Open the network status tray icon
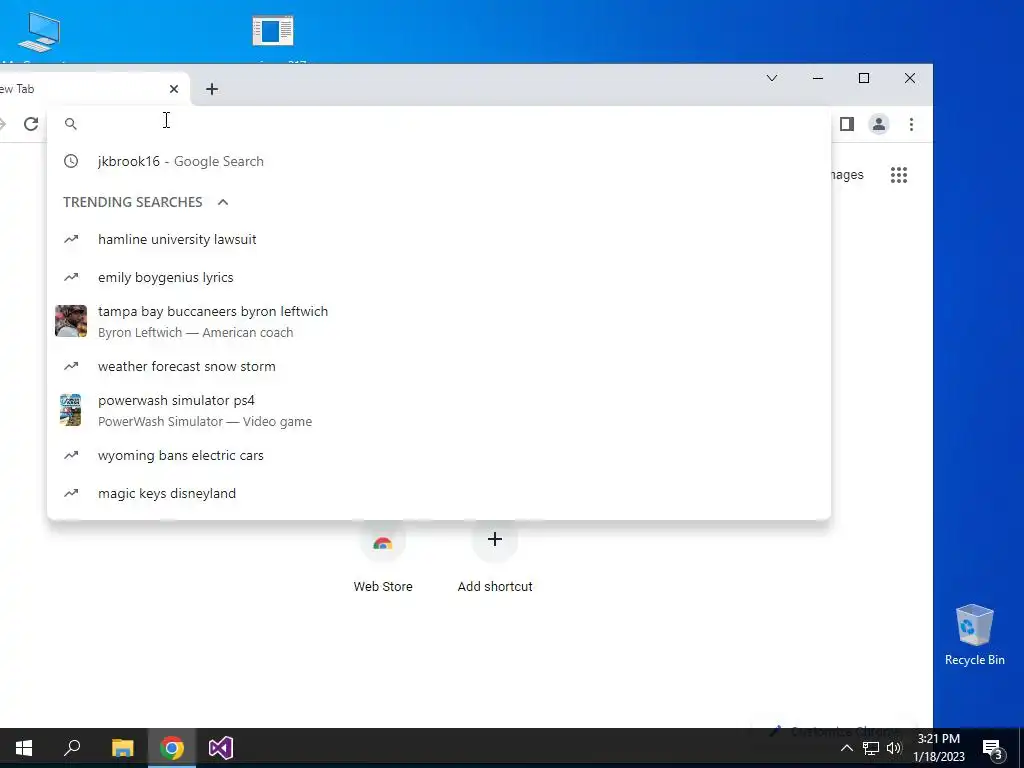This screenshot has height=768, width=1024. click(x=871, y=748)
